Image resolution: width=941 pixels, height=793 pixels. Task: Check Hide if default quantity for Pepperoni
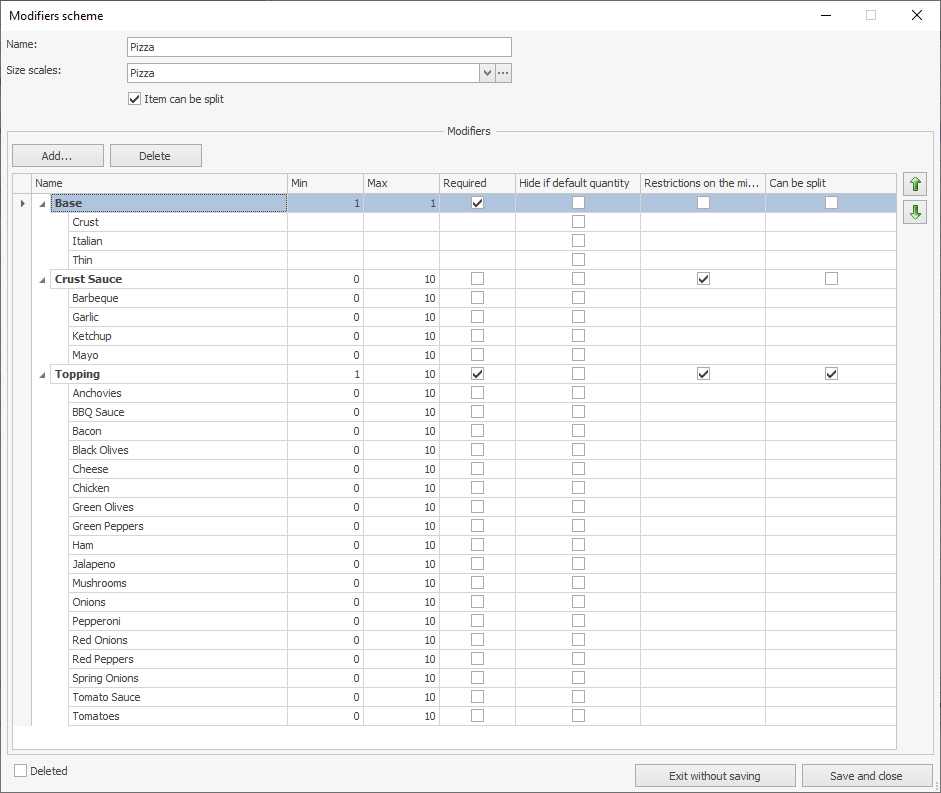(x=578, y=621)
